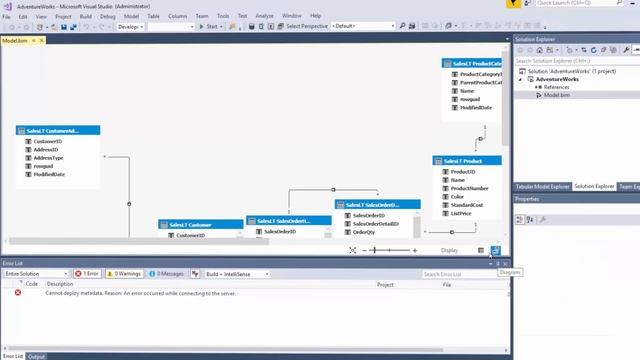This screenshot has width=640, height=360.
Task: Select the References tree item
Action: point(556,87)
